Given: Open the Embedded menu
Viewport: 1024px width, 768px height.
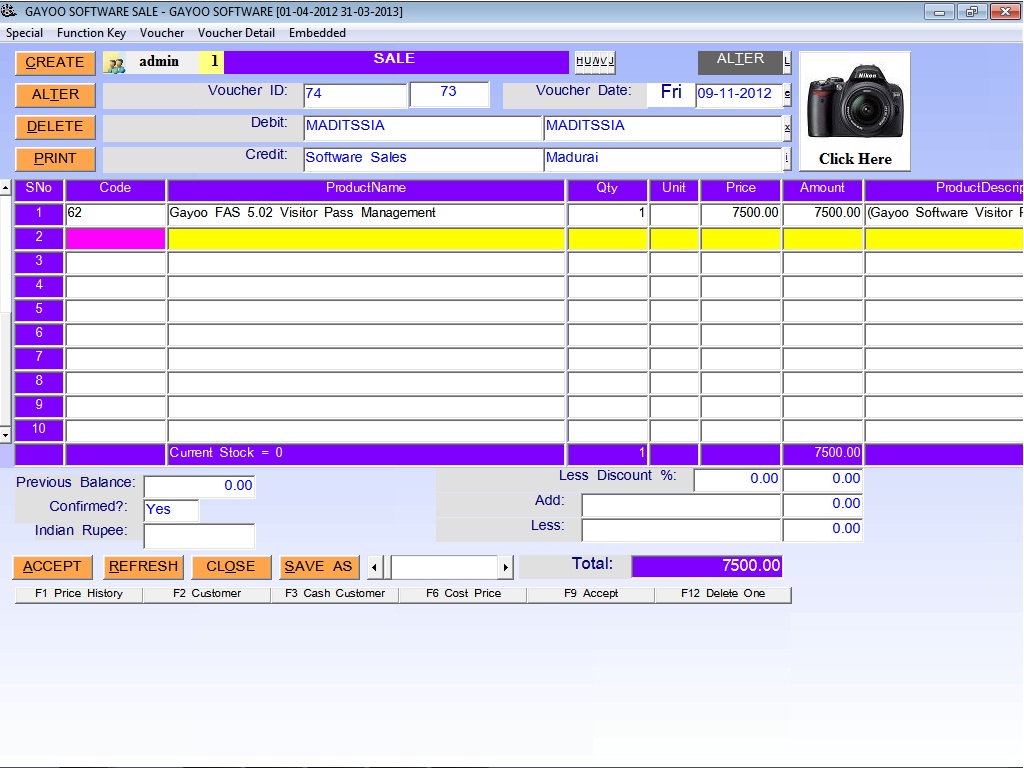Looking at the screenshot, I should (317, 33).
